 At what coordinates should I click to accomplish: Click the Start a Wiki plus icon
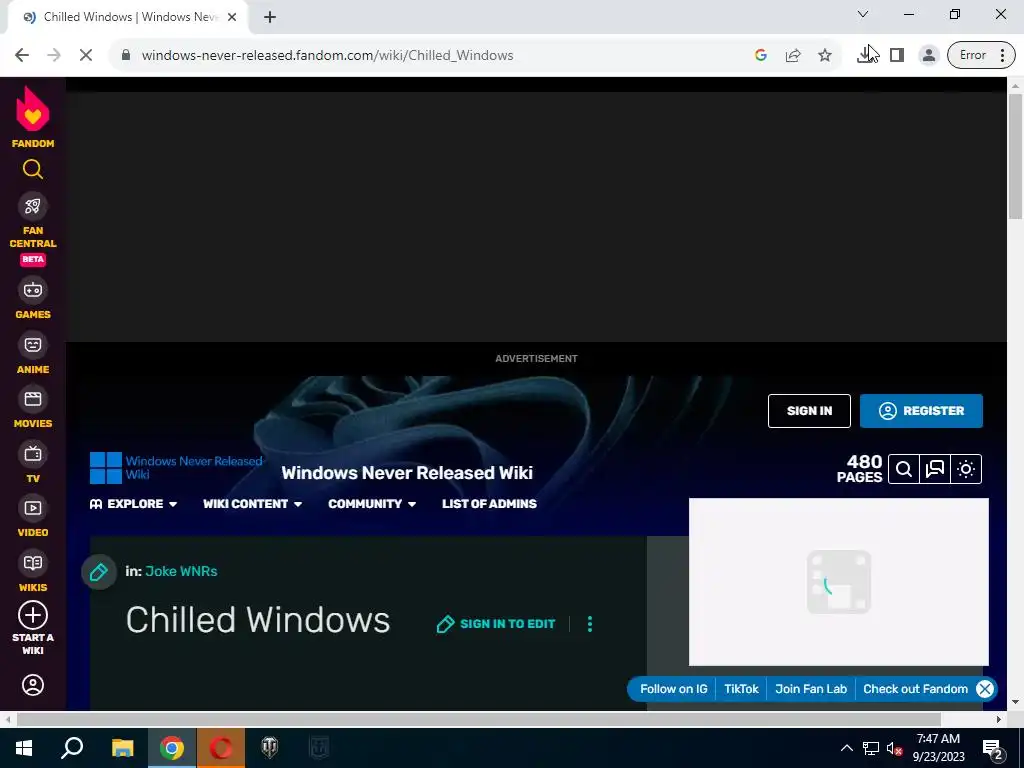click(x=33, y=615)
